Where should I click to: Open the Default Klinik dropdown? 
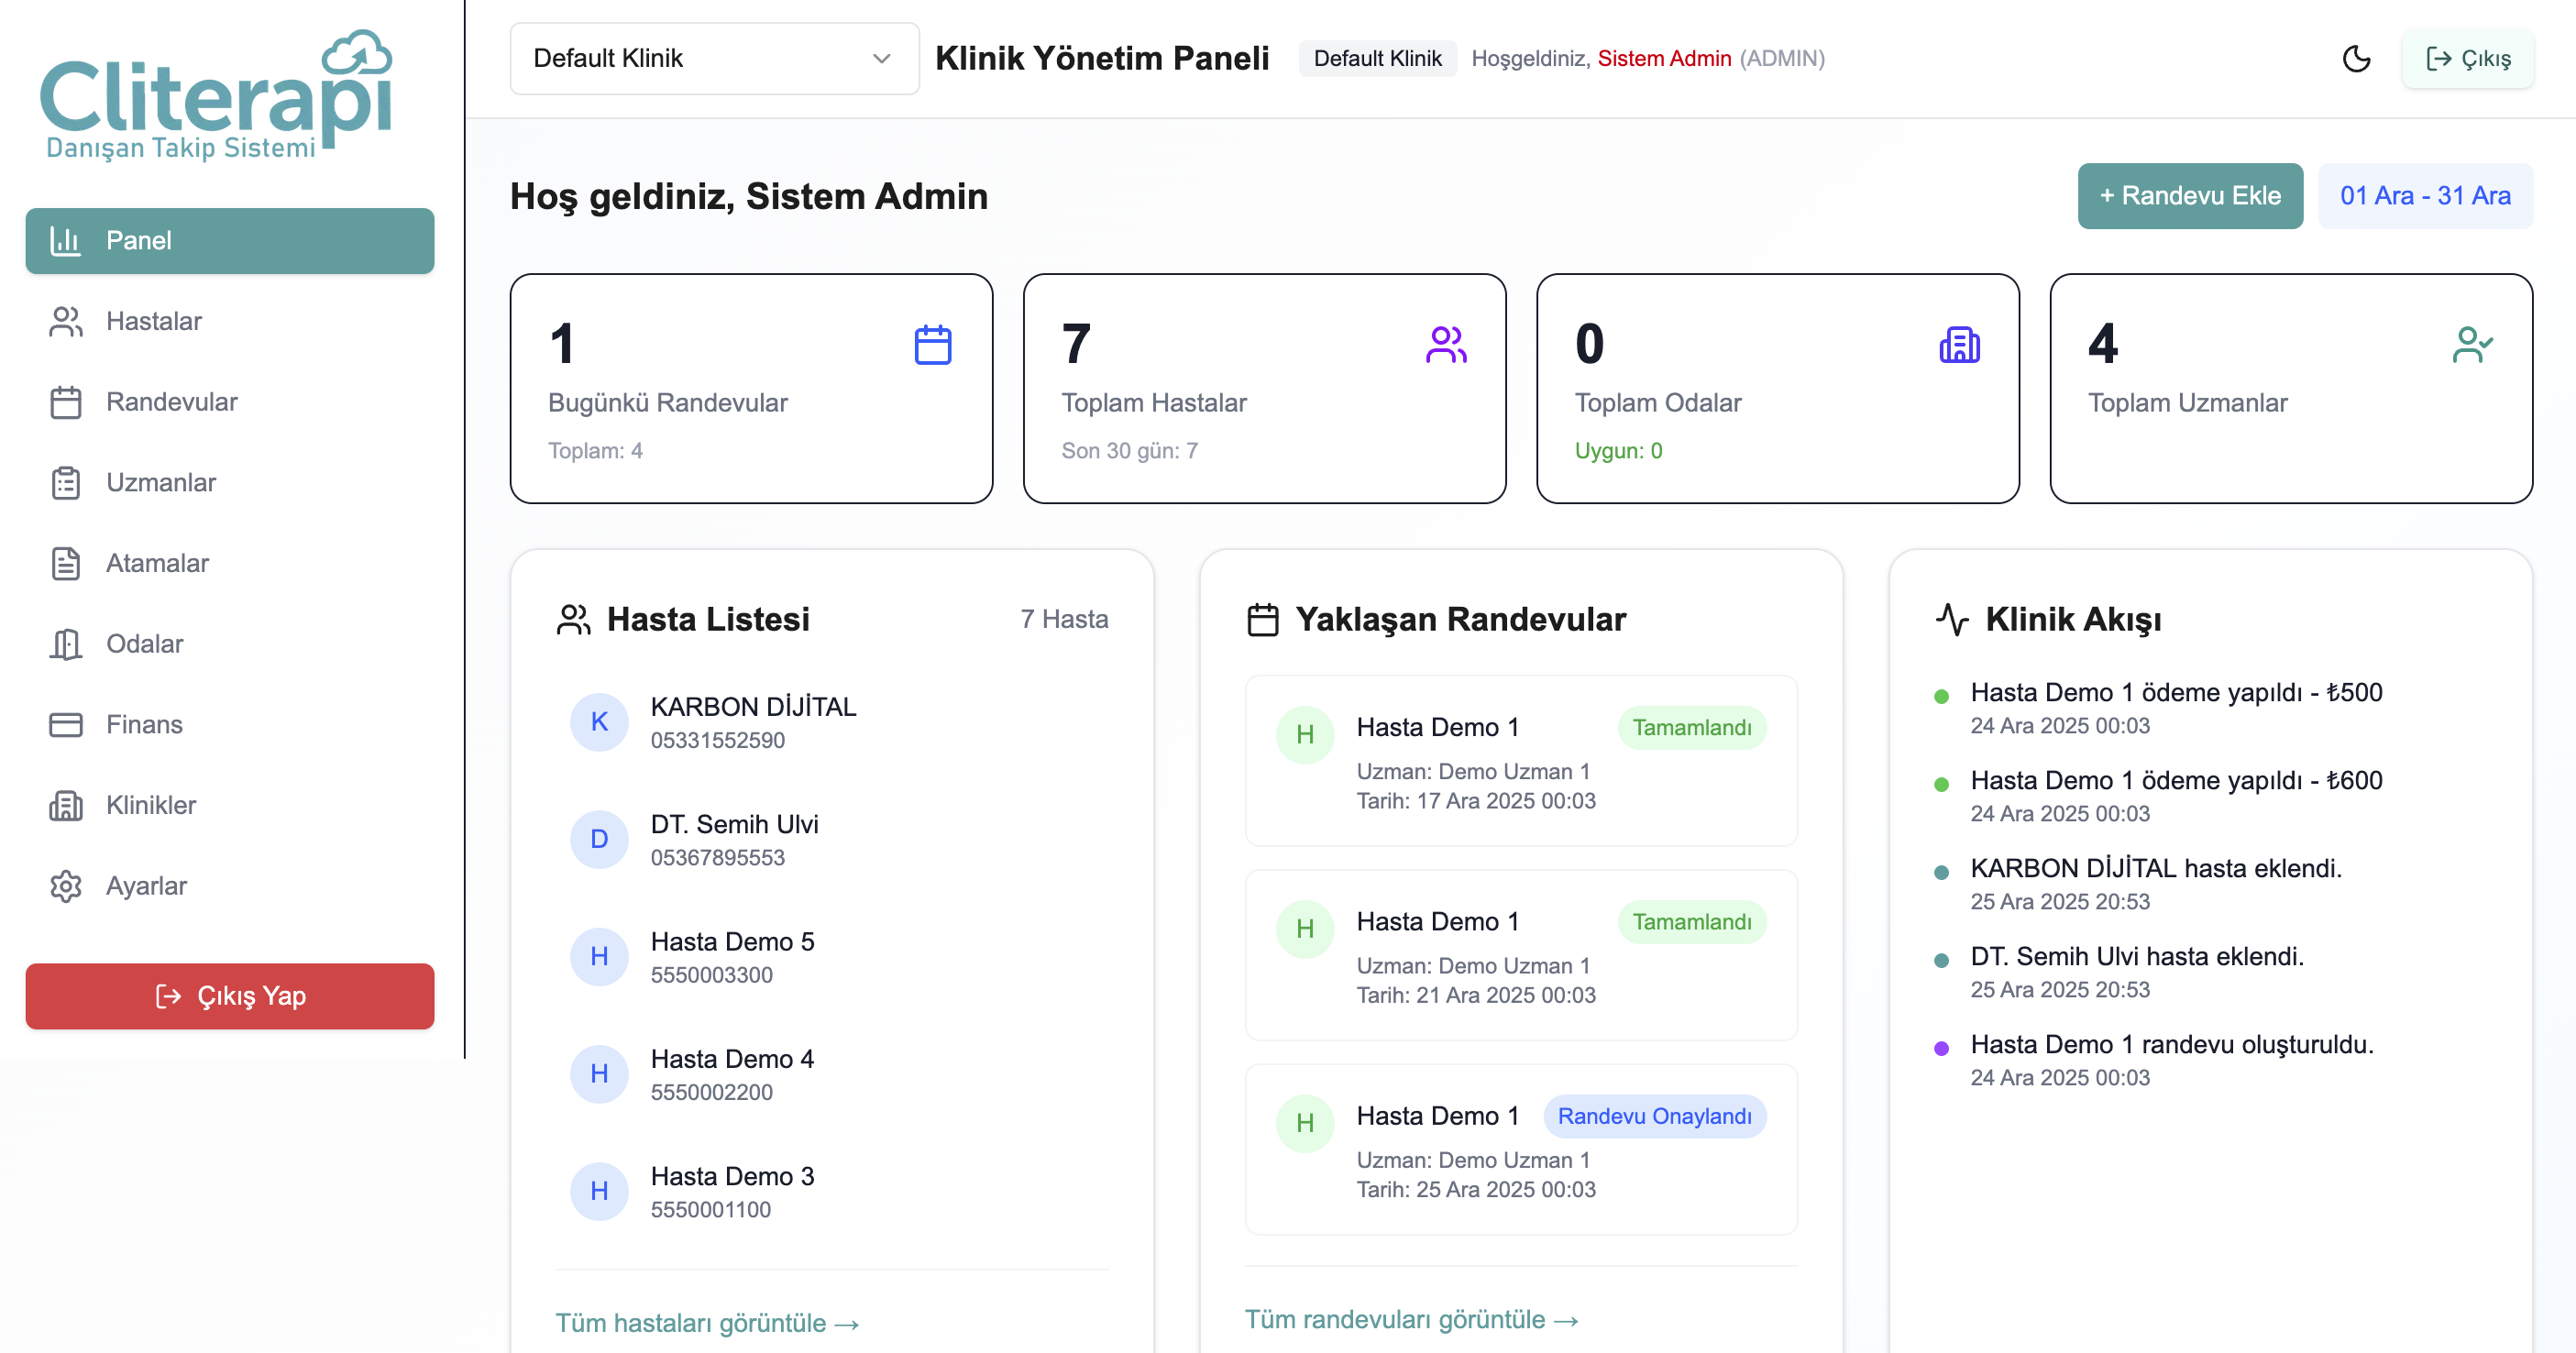point(714,59)
